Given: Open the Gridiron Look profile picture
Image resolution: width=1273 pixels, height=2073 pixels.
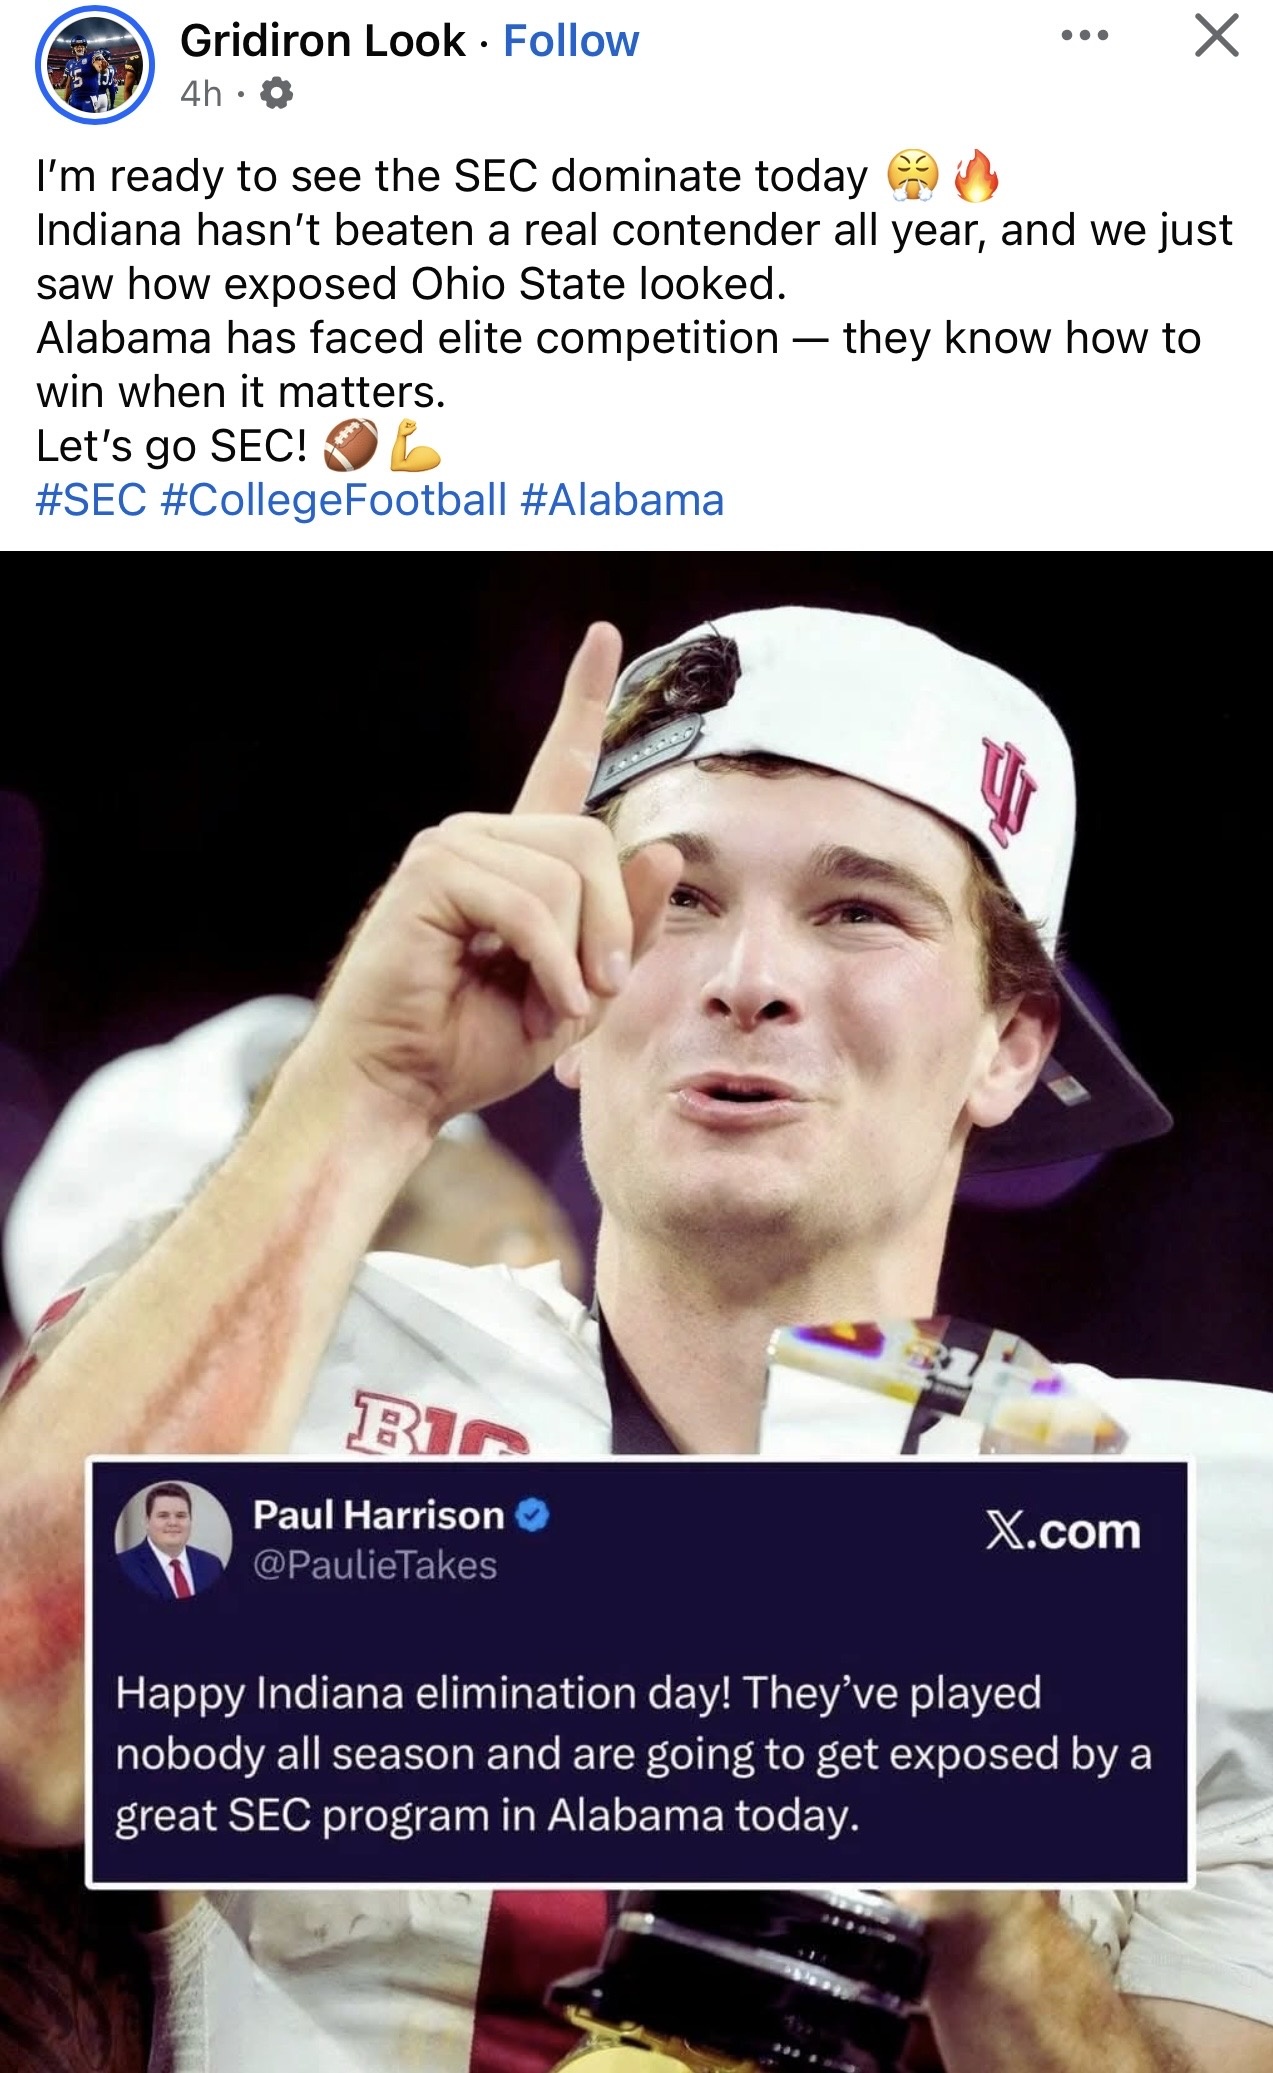Looking at the screenshot, I should [x=95, y=66].
